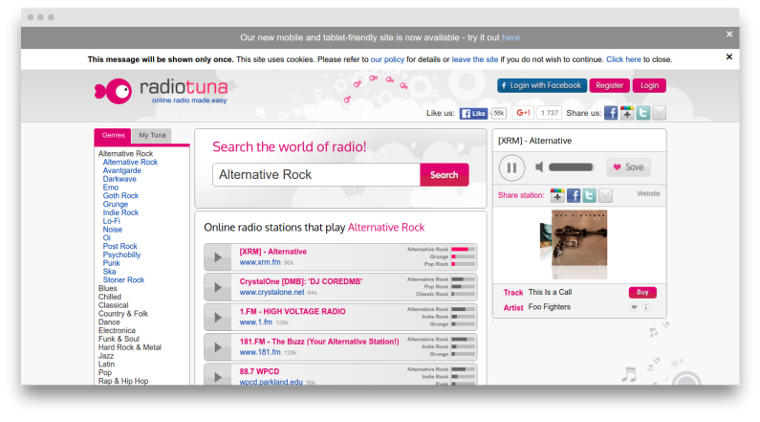Click the radiotuna fish logo
Screen dimensions: 760x422
tap(113, 91)
